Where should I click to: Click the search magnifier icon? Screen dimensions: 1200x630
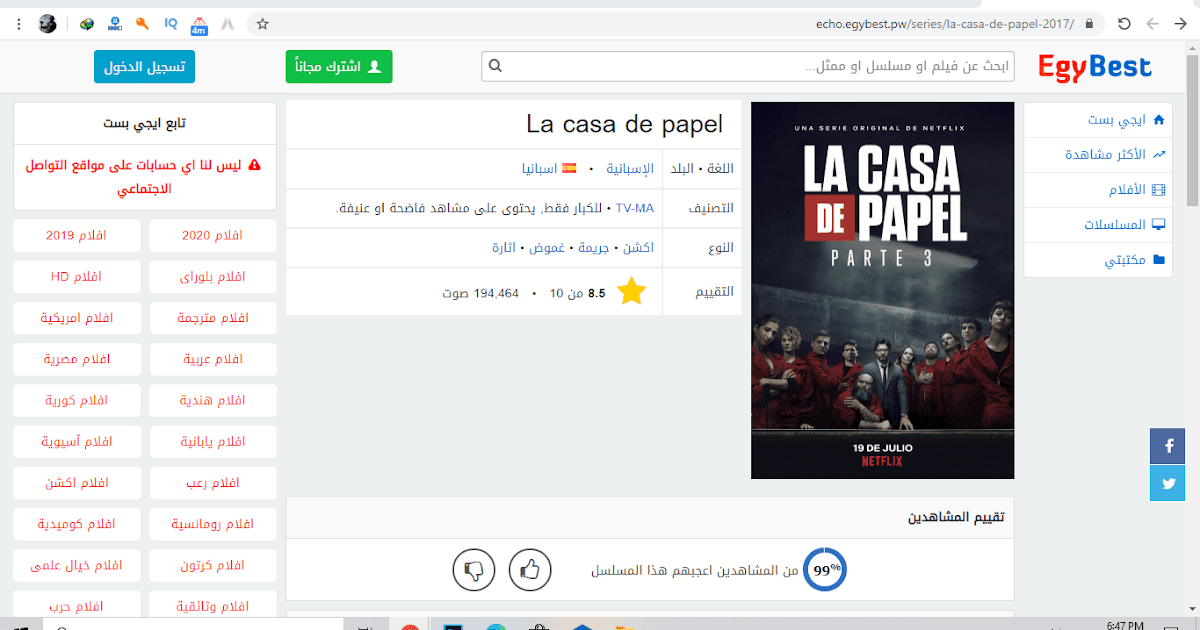(x=494, y=67)
